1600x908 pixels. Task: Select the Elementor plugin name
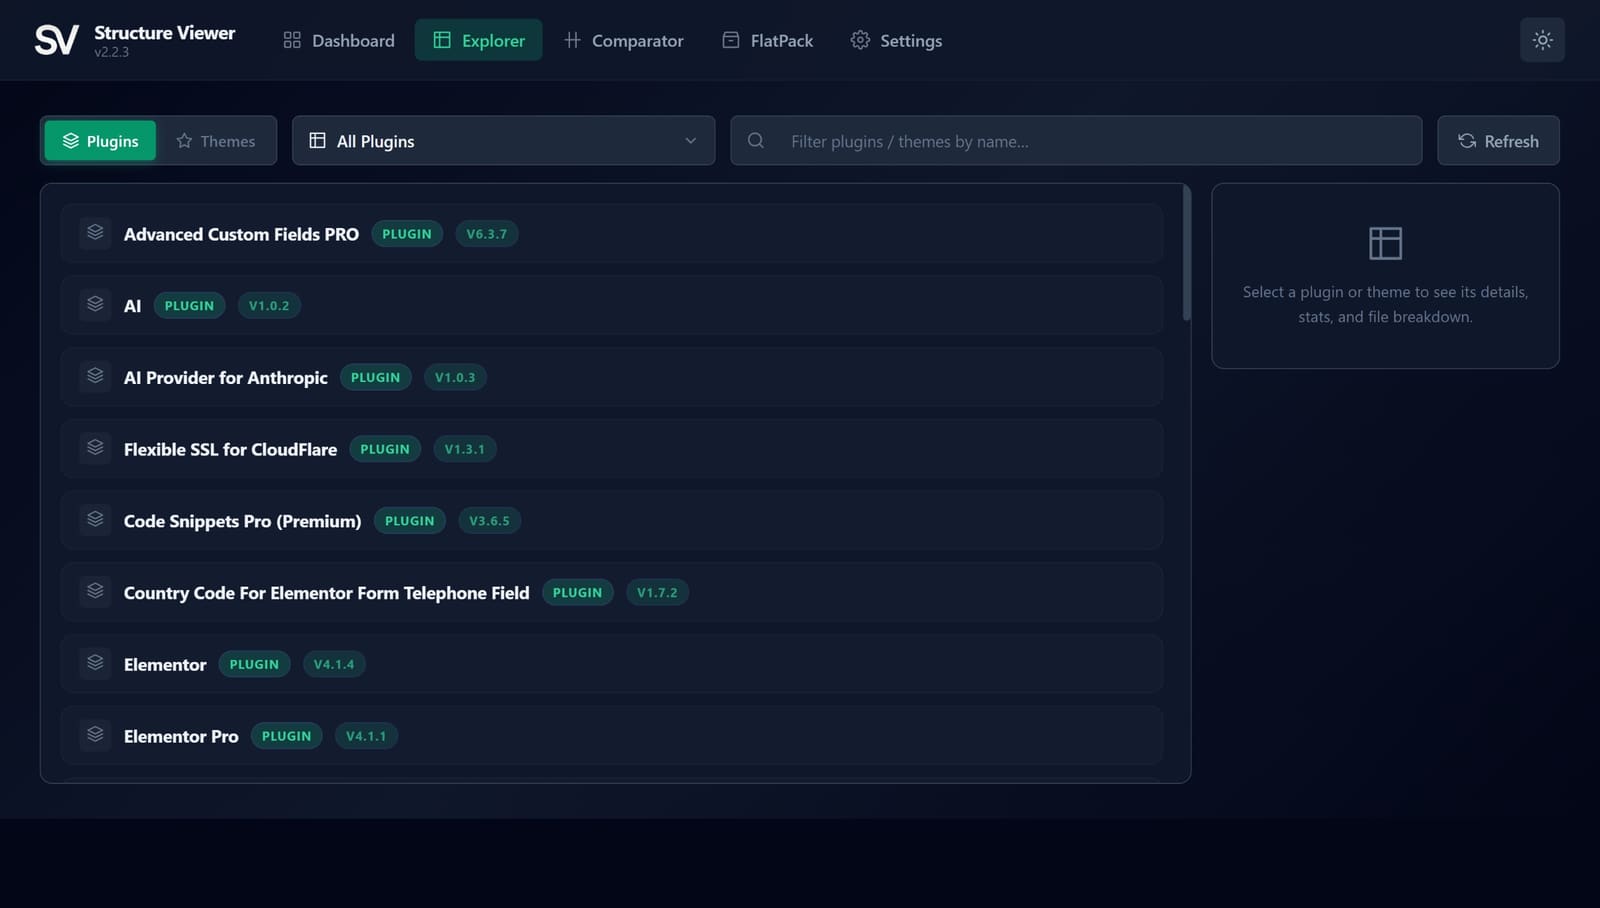click(165, 665)
